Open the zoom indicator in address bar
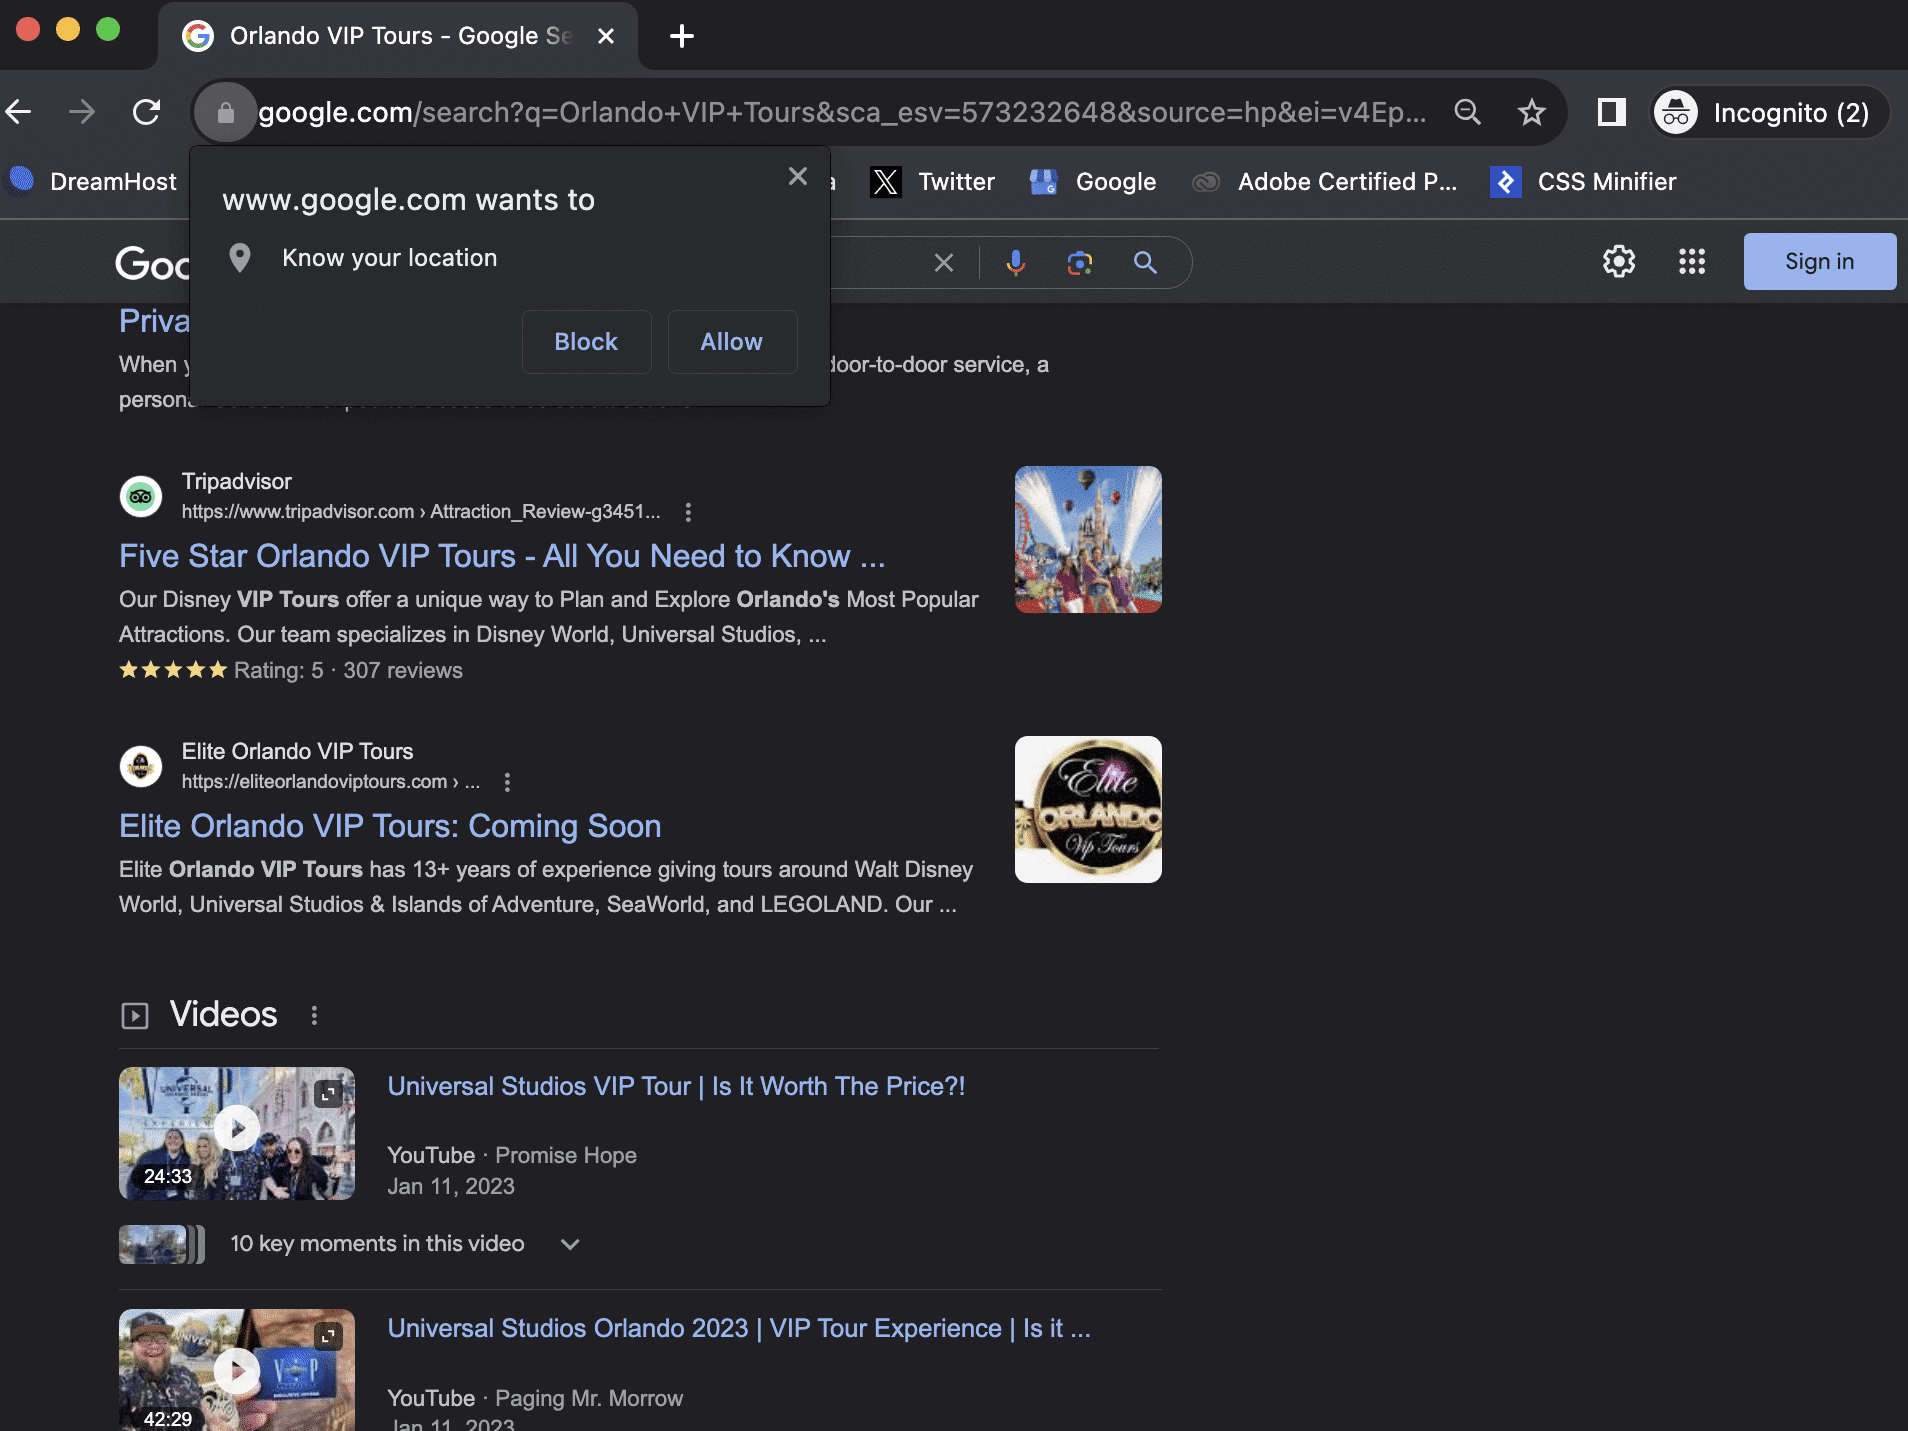 pyautogui.click(x=1467, y=112)
